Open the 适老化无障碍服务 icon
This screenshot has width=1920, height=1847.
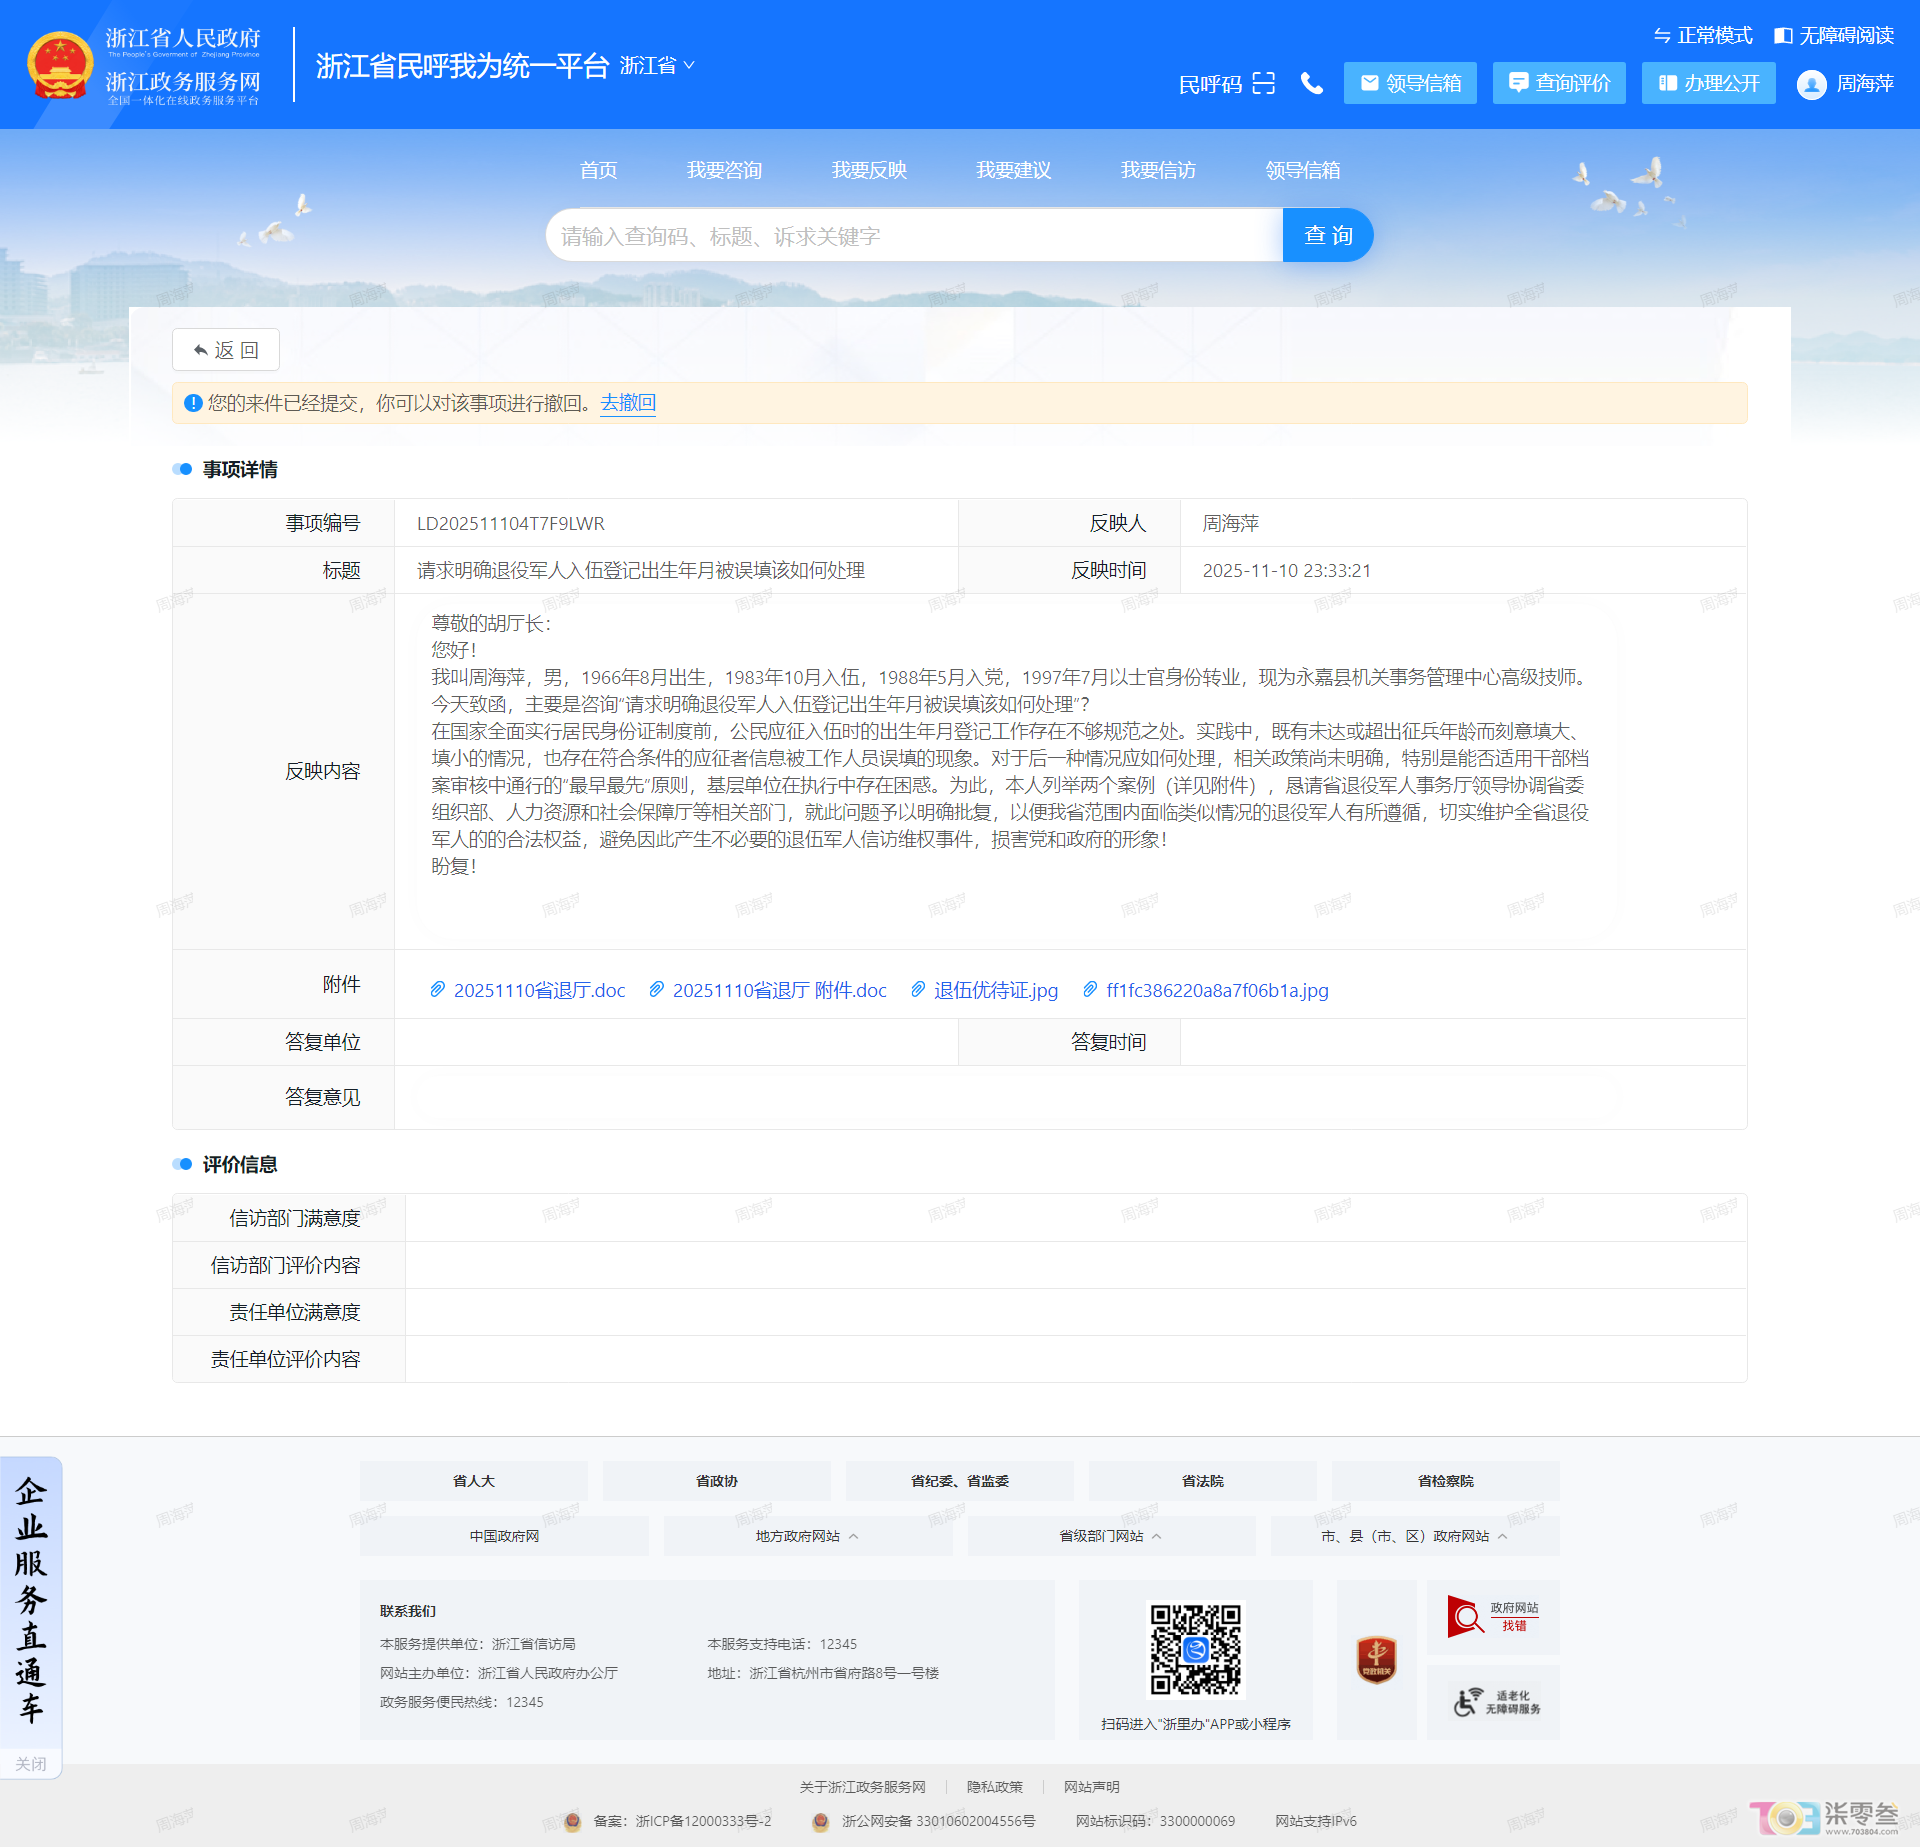(1492, 1702)
